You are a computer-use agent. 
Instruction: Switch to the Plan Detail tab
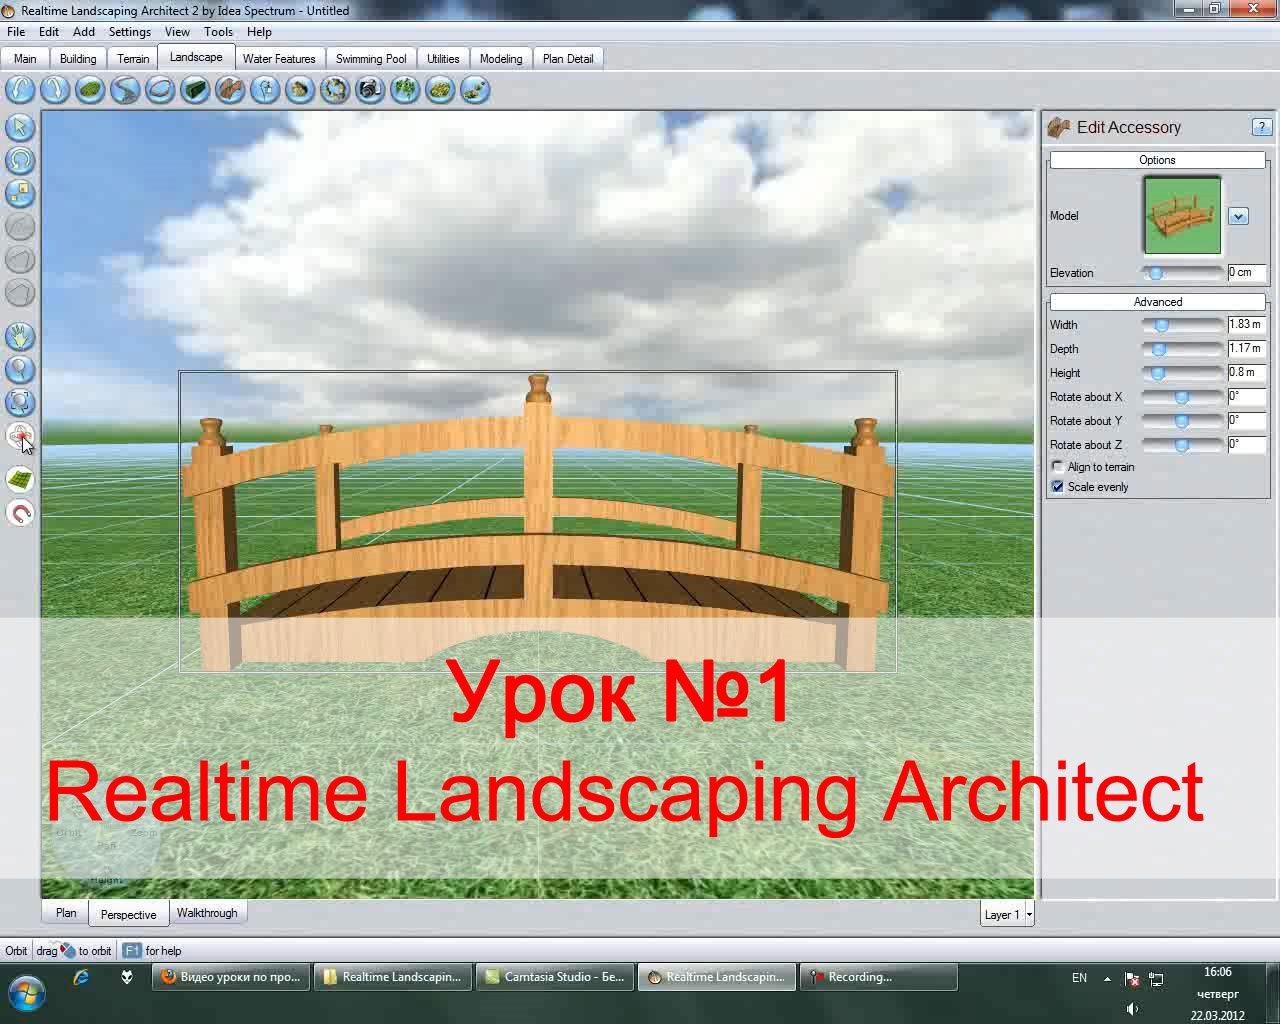(568, 59)
